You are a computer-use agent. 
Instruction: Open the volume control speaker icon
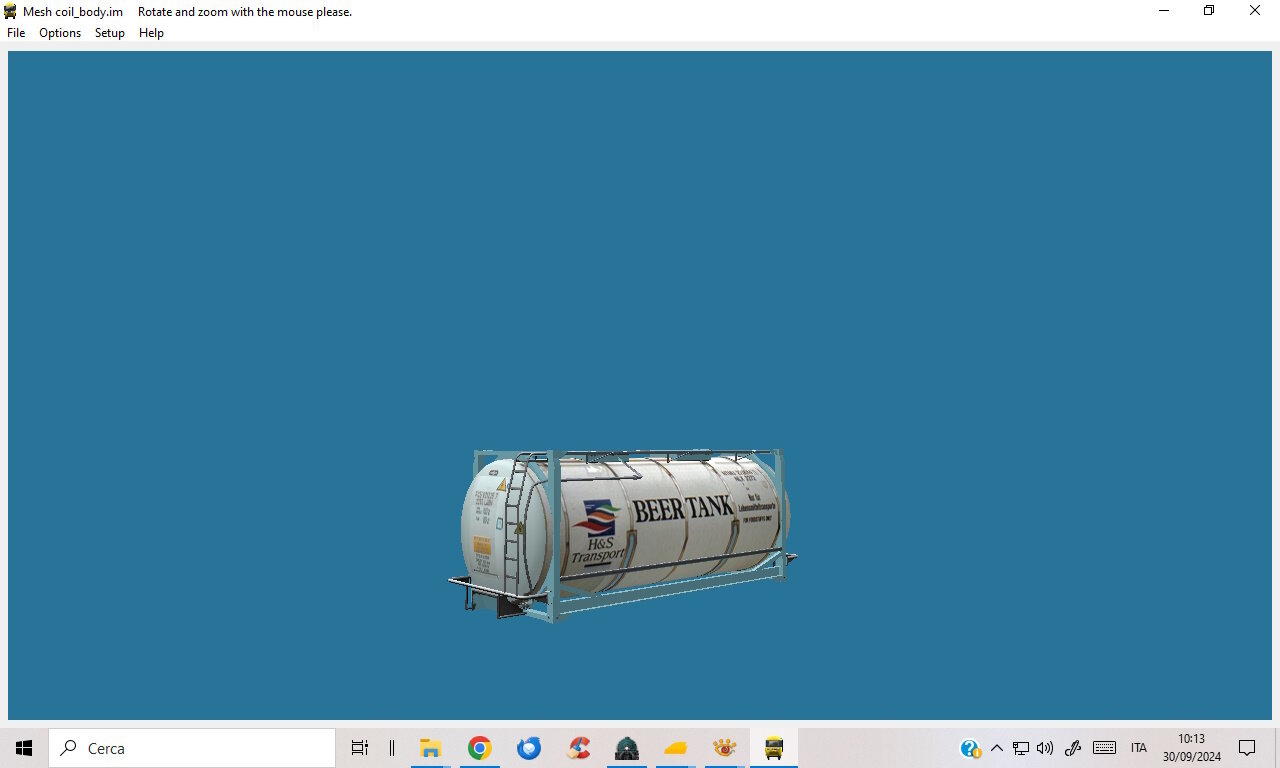[x=1045, y=748]
